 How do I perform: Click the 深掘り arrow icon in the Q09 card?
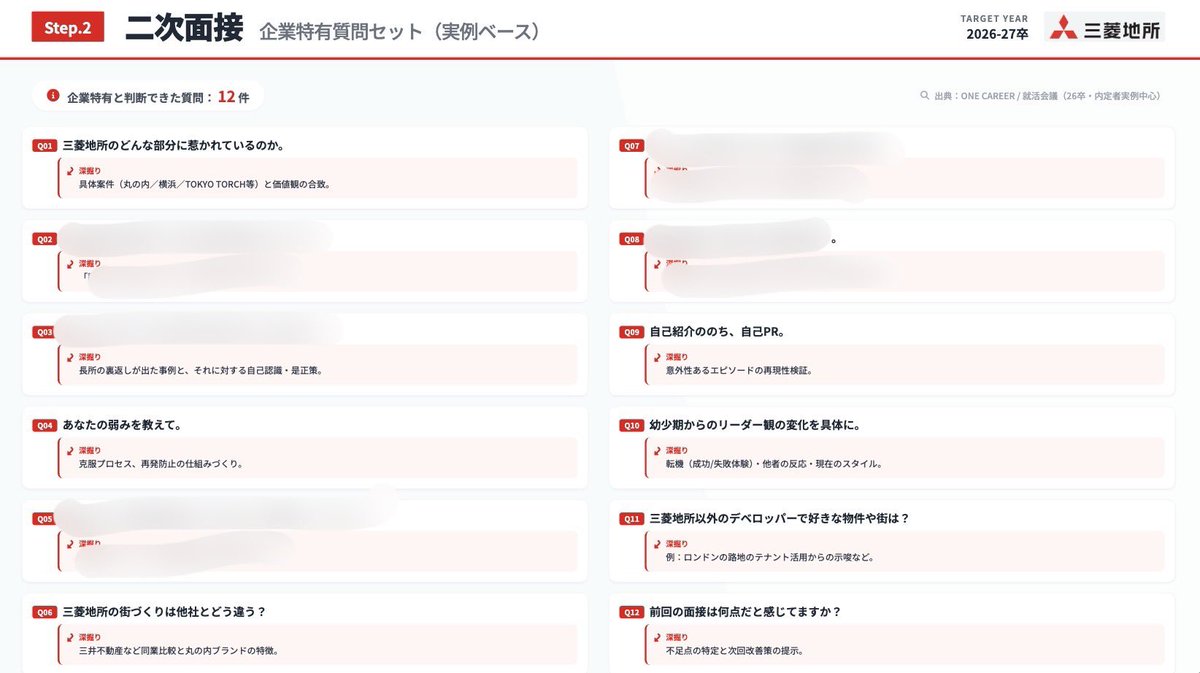point(657,357)
